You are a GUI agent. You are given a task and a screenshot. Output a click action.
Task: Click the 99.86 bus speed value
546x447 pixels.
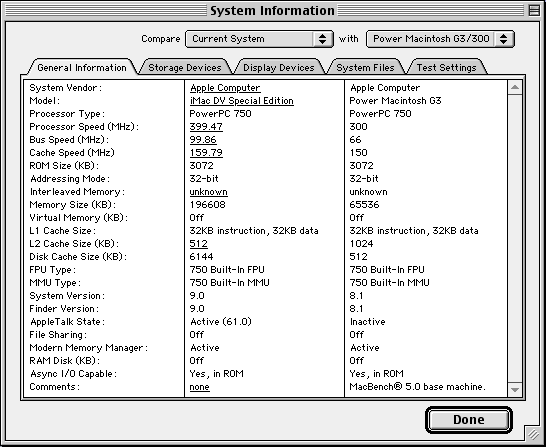pyautogui.click(x=203, y=140)
